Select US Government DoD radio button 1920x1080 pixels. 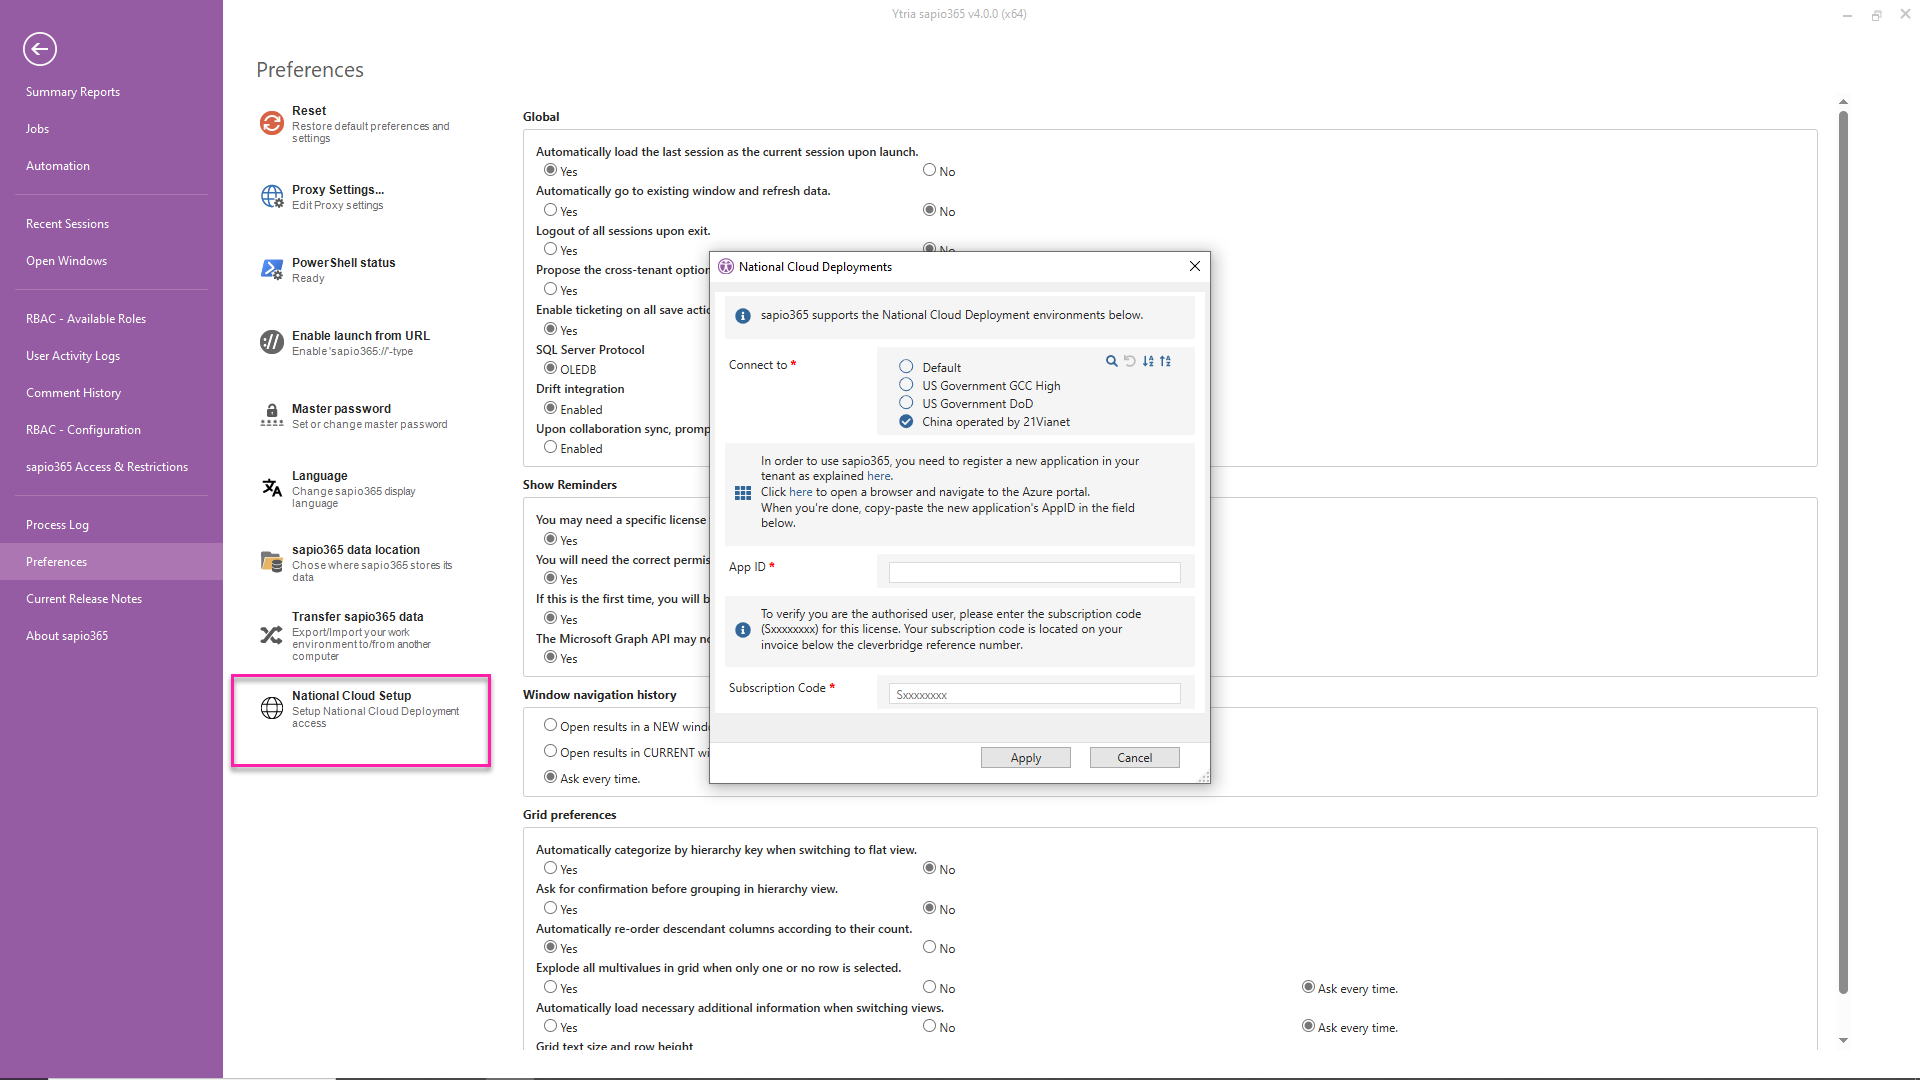click(x=906, y=403)
